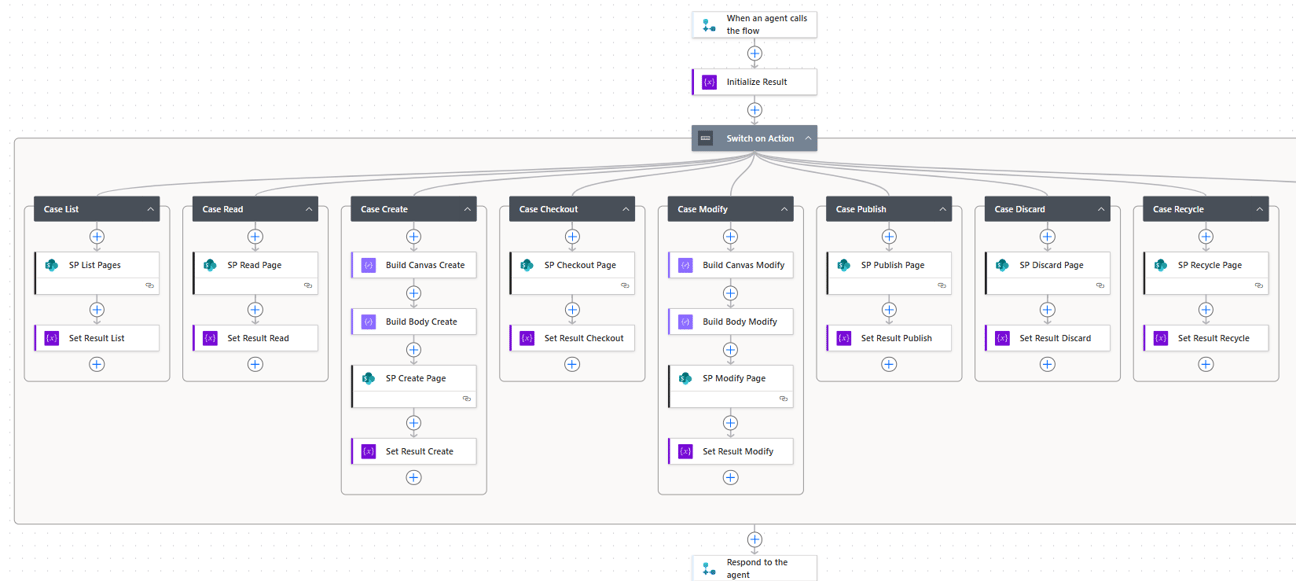Click the copy icon on SP Create Page
The image size is (1296, 581).
point(466,398)
